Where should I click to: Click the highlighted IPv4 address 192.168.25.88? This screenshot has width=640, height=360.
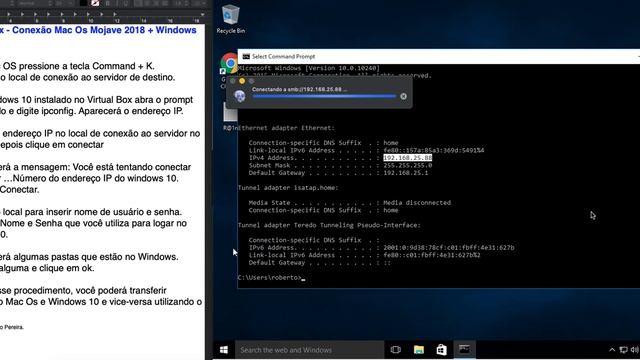tap(407, 158)
